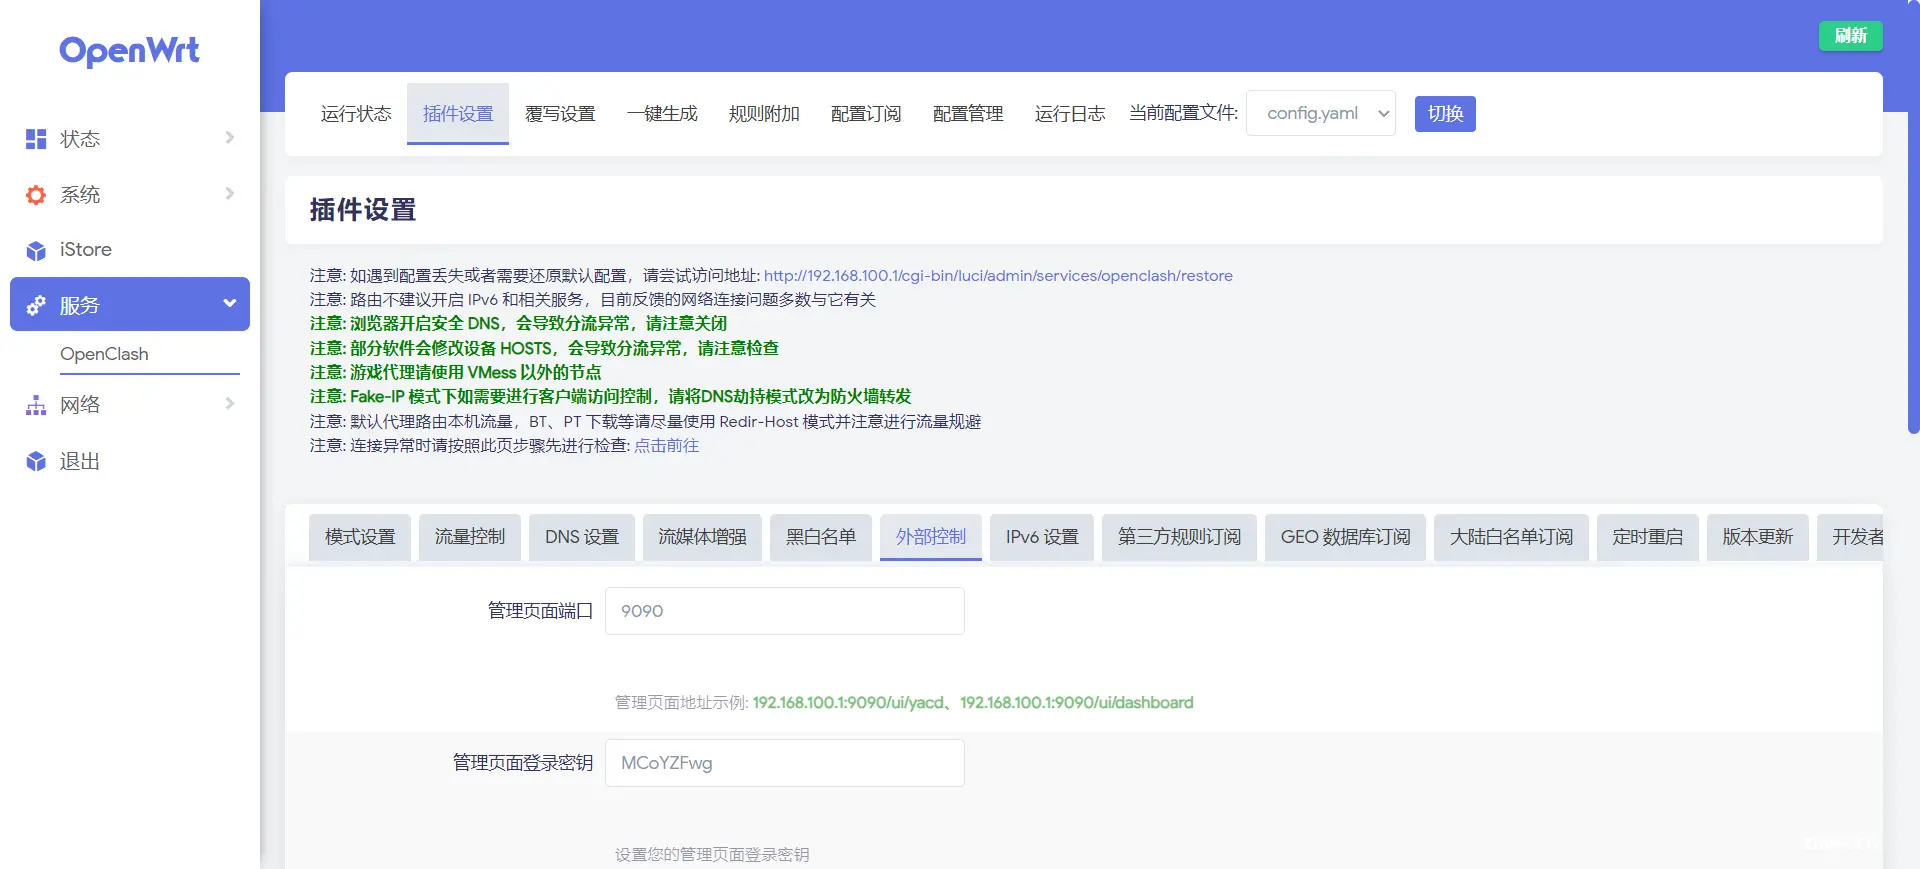Open the 规则附加 tab
This screenshot has height=869, width=1920.
764,114
